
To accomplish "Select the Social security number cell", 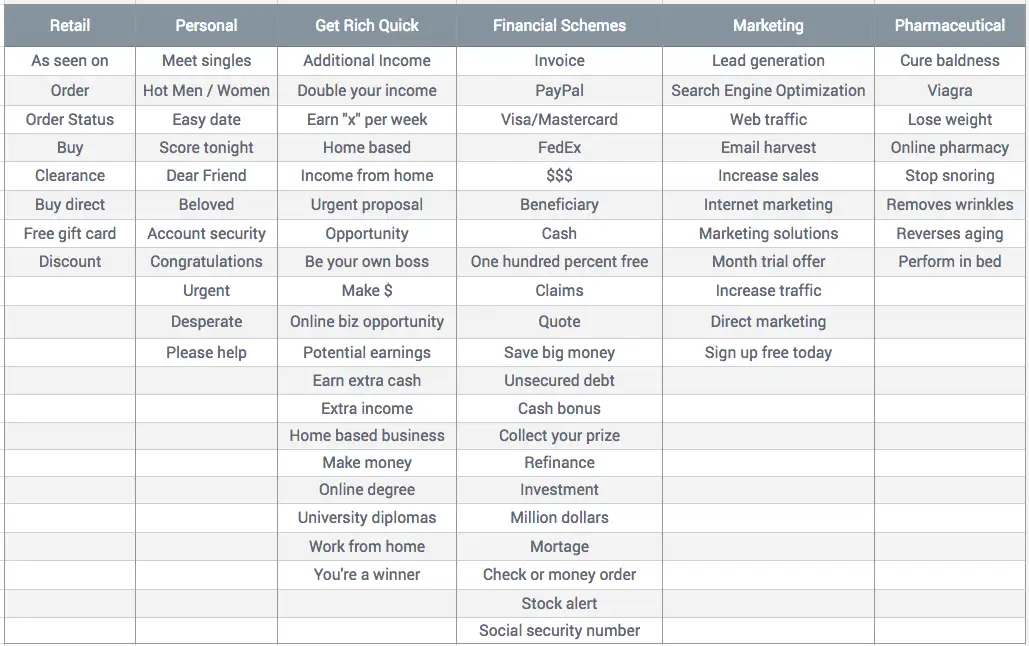I will [559, 630].
